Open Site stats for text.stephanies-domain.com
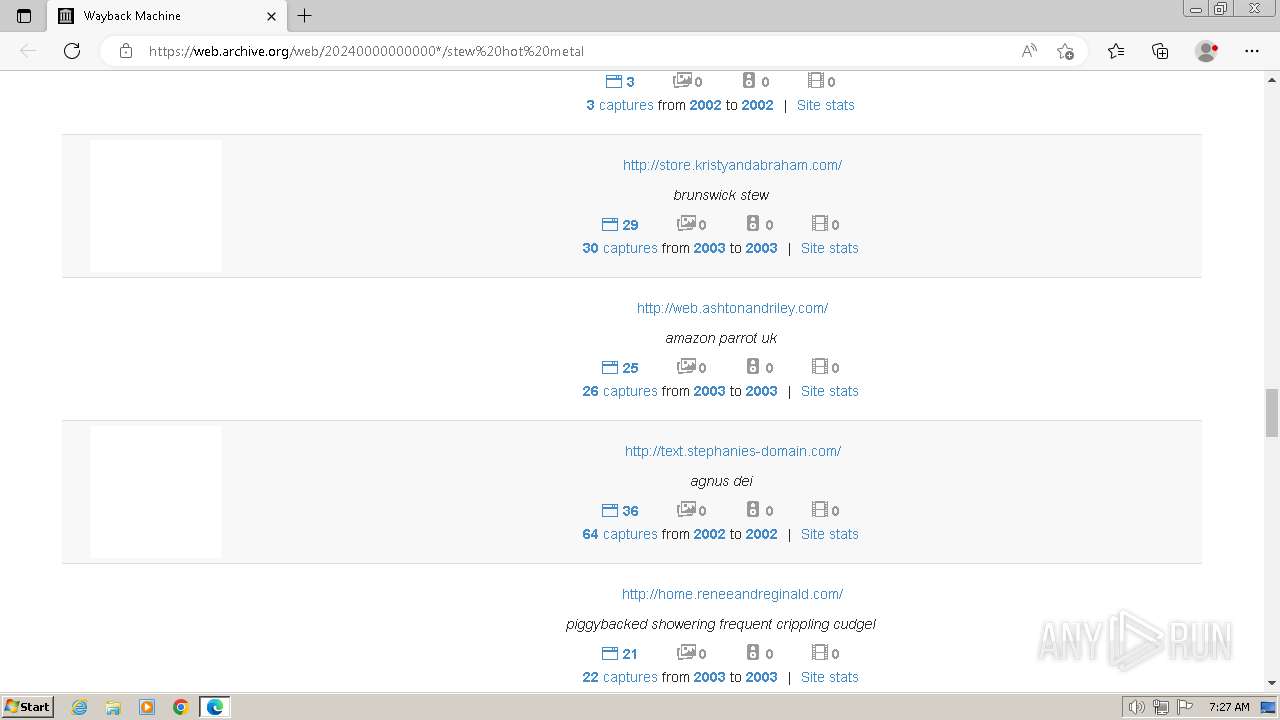This screenshot has height=720, width=1280. 829,534
